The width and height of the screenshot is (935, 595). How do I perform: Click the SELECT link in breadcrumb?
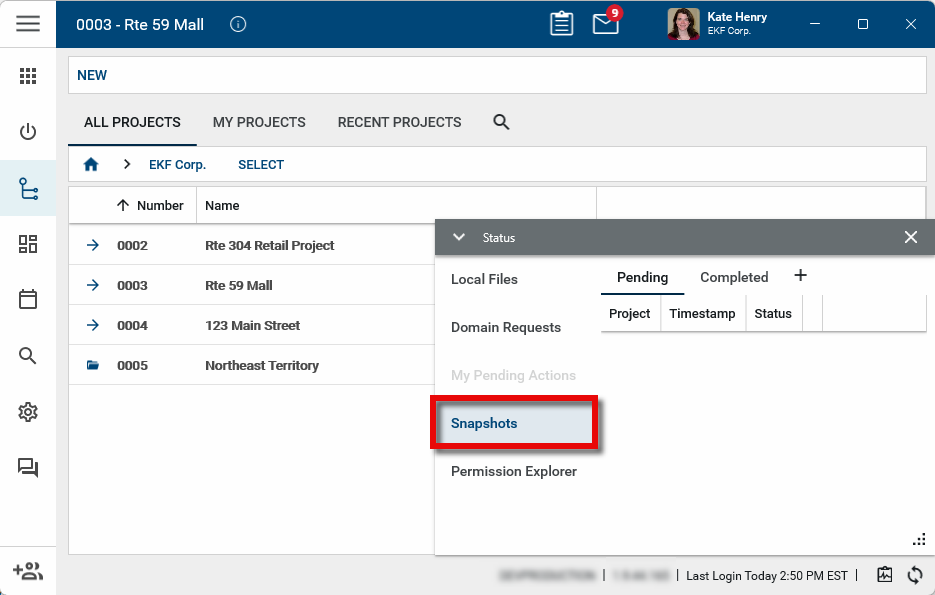tap(261, 164)
